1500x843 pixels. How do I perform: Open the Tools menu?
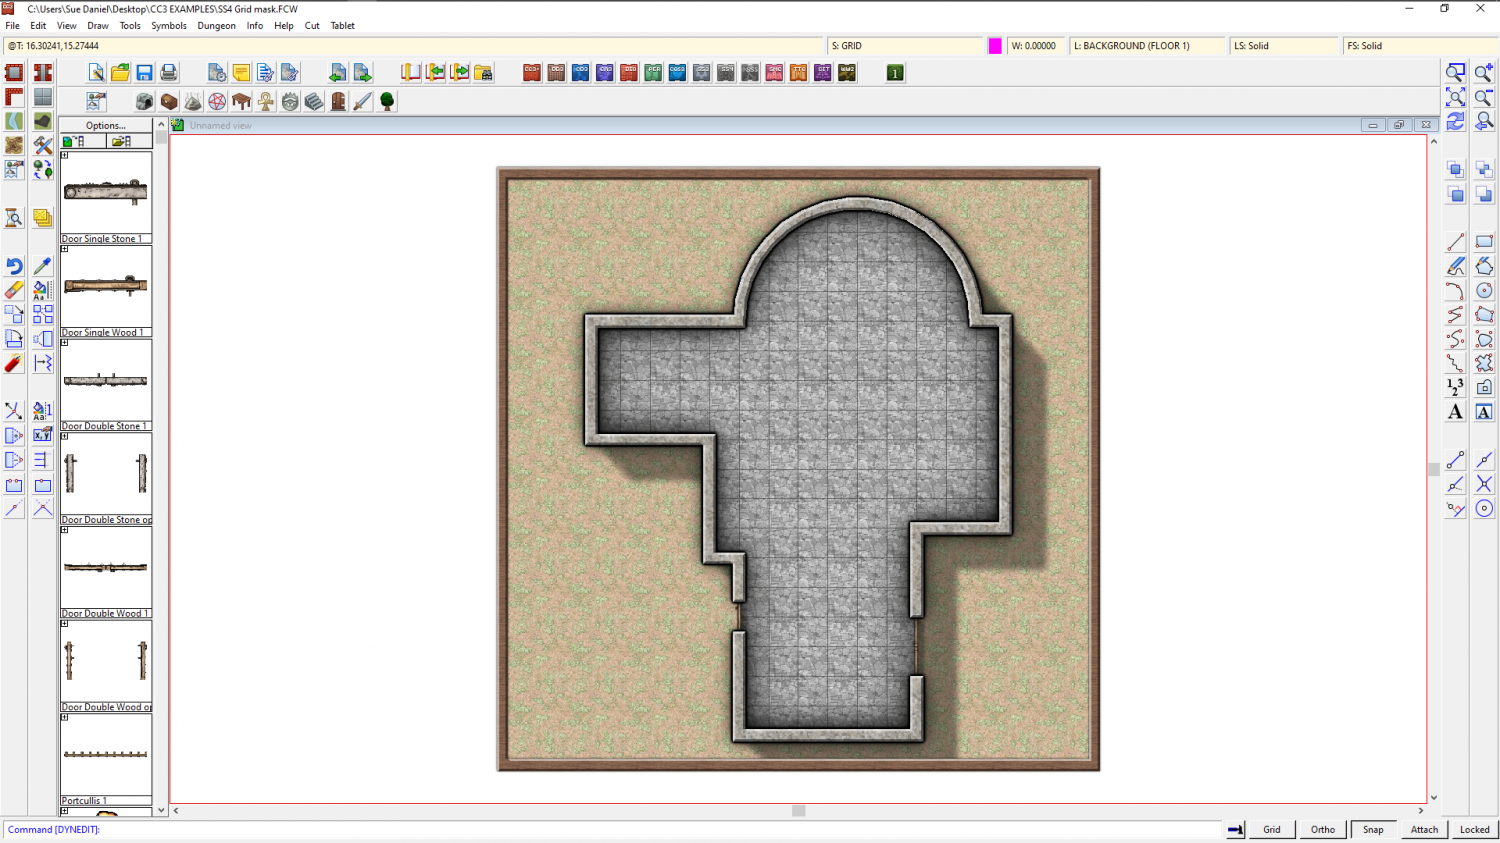coord(130,26)
